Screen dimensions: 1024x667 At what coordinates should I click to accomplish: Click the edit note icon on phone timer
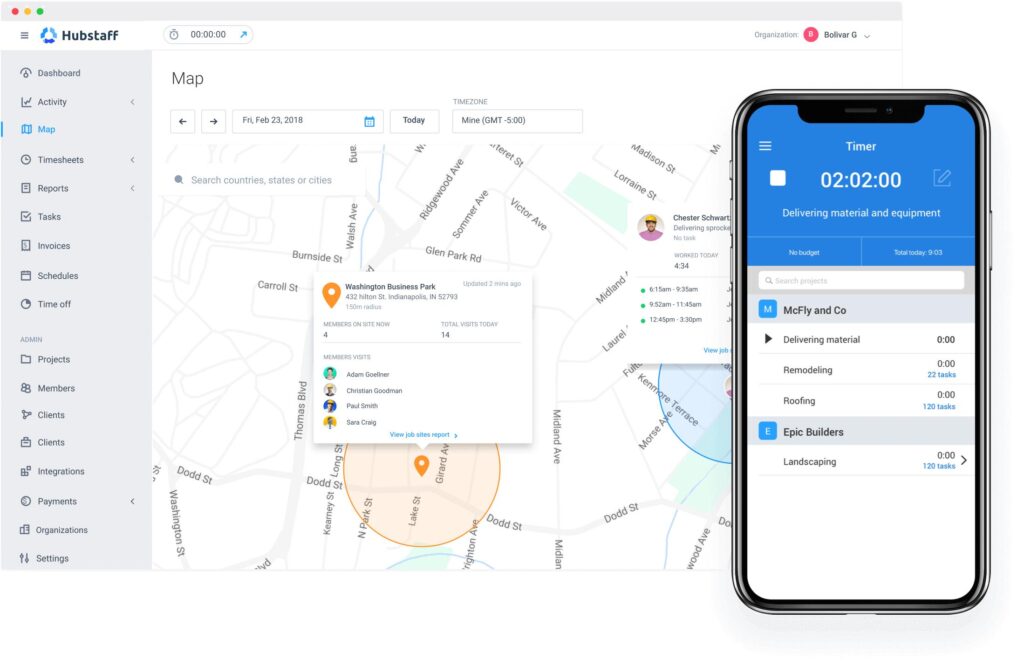(942, 178)
